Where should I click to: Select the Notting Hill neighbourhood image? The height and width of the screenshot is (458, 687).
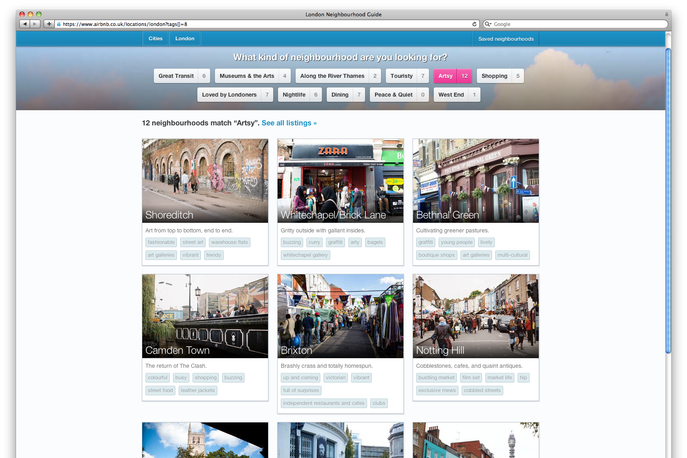(x=475, y=316)
